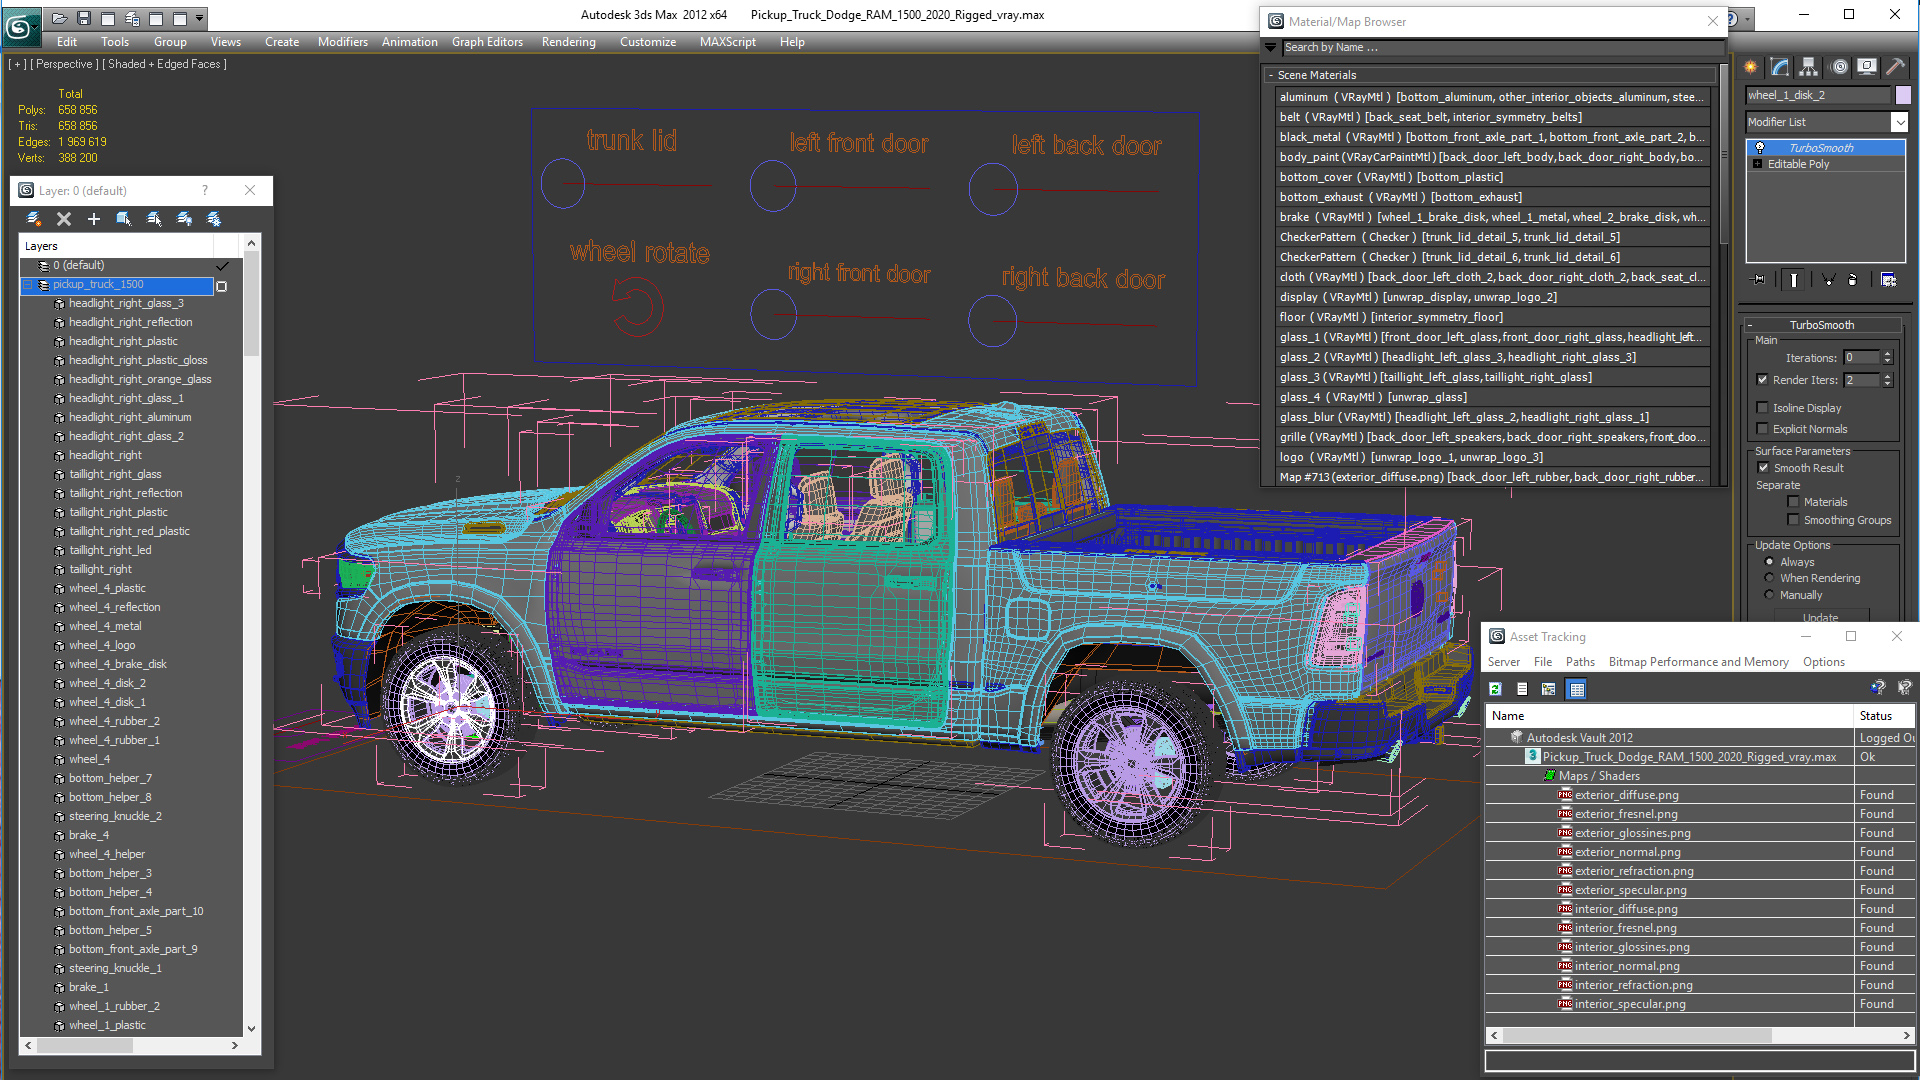1920x1080 pixels.
Task: Open Bitmap Performance and Memory menu
Action: (x=1698, y=662)
